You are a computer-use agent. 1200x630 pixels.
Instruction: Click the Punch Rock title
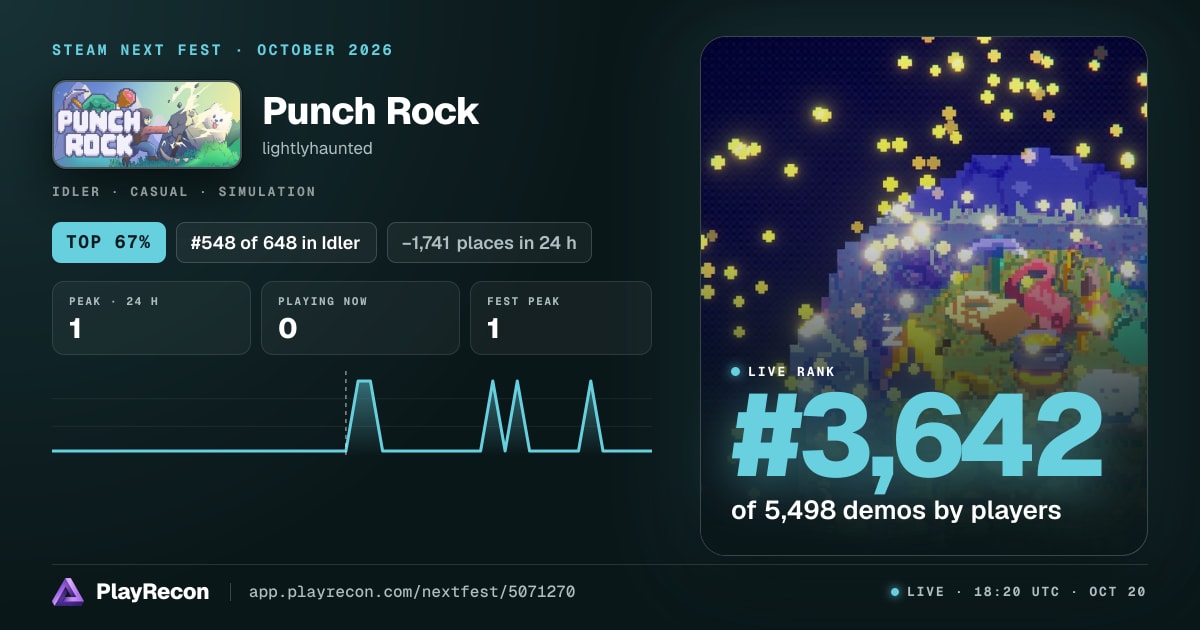tap(370, 111)
